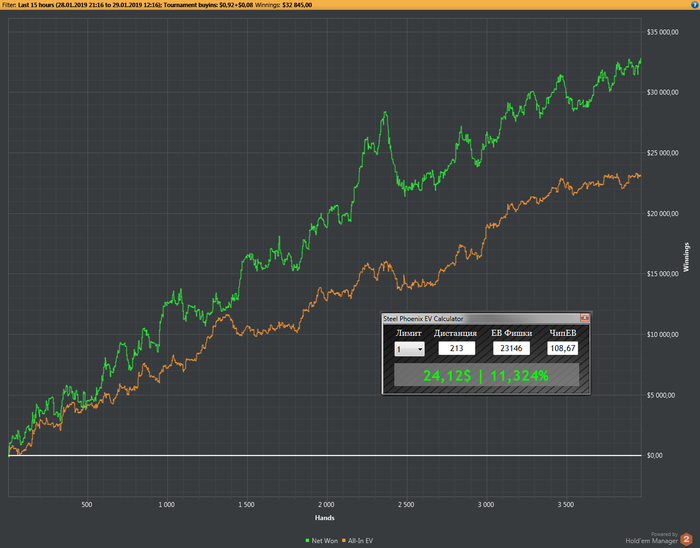This screenshot has width=700, height=548.
Task: Toggle the Net Won legend swatch
Action: point(307,540)
